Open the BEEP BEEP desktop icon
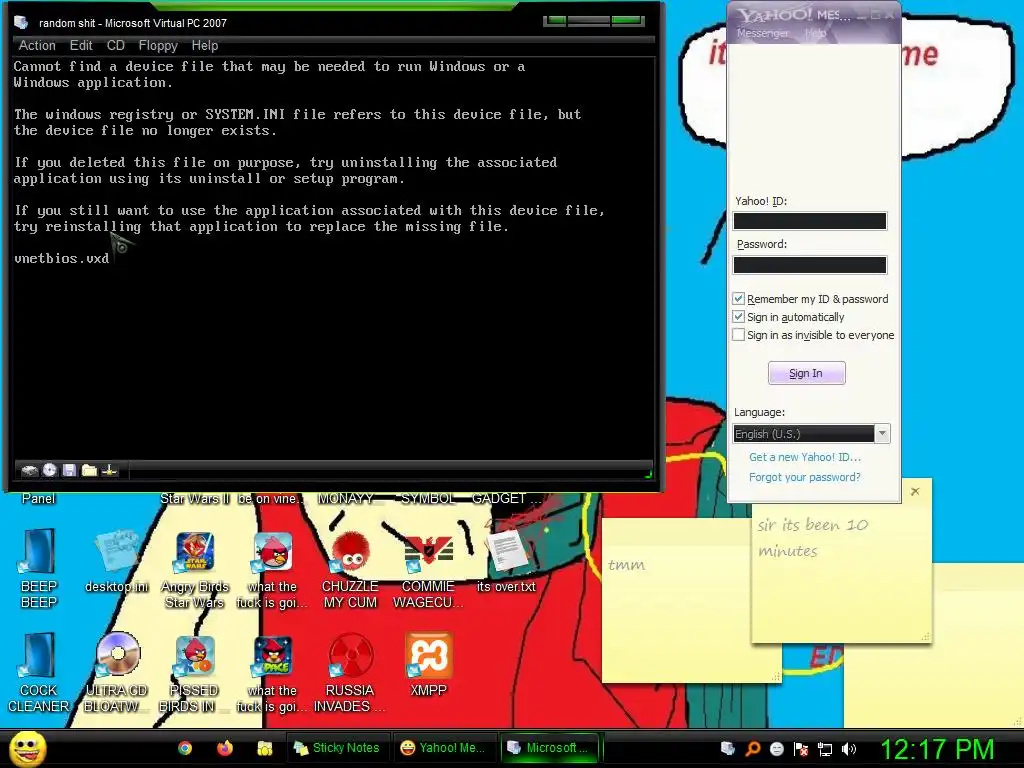 pyautogui.click(x=39, y=568)
